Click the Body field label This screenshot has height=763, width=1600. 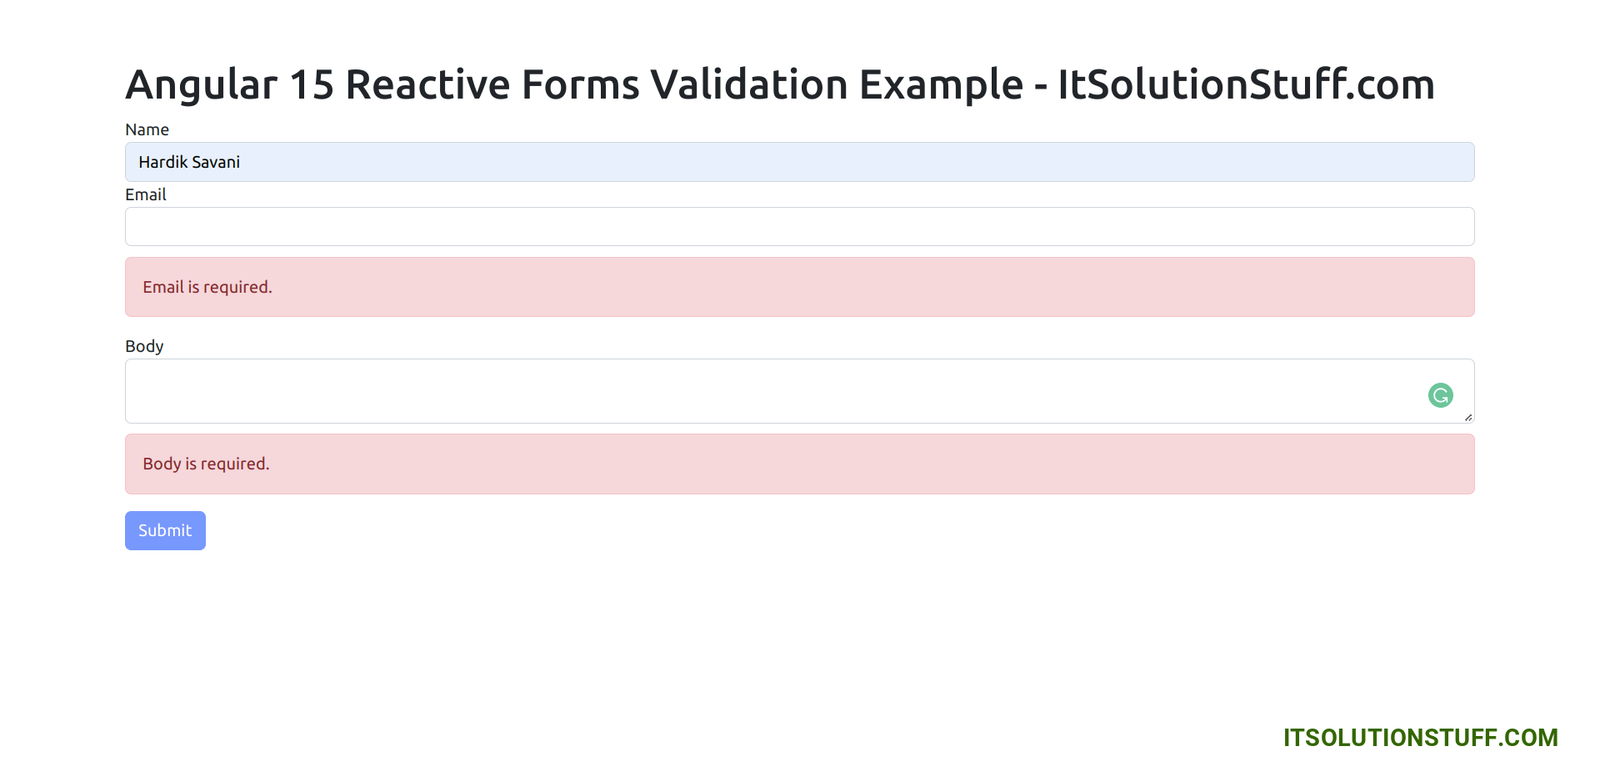pyautogui.click(x=144, y=346)
